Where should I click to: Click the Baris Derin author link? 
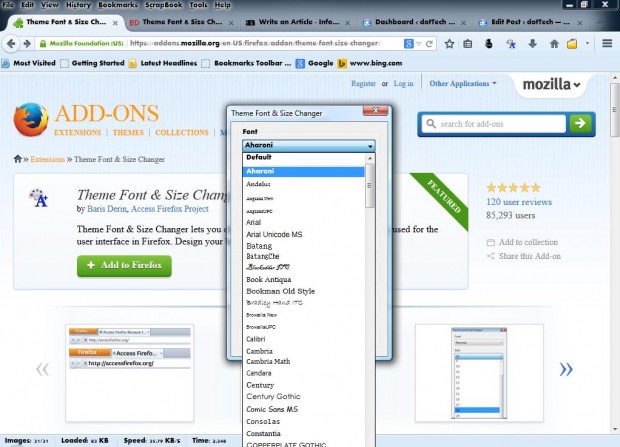coord(107,209)
